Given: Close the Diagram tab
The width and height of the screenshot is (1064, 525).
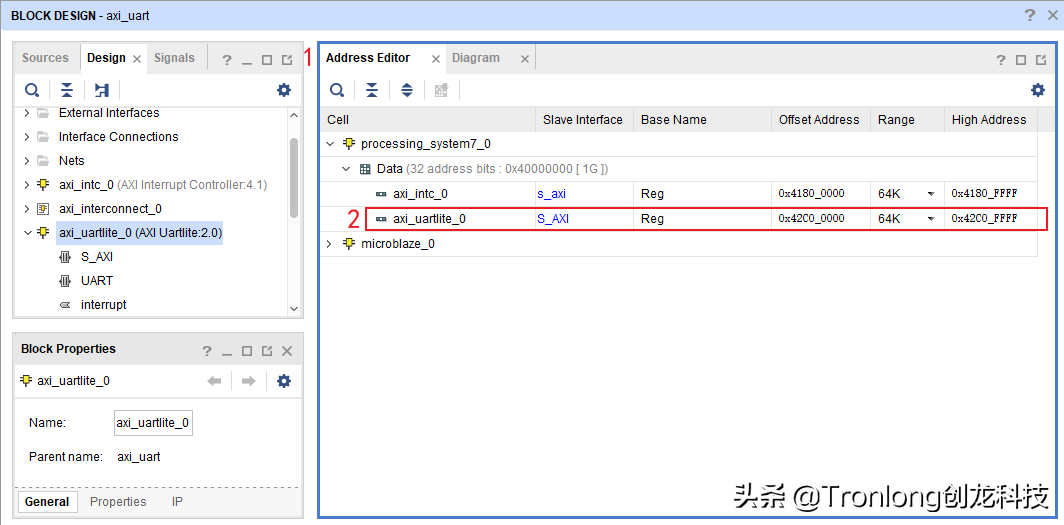Looking at the screenshot, I should 525,59.
